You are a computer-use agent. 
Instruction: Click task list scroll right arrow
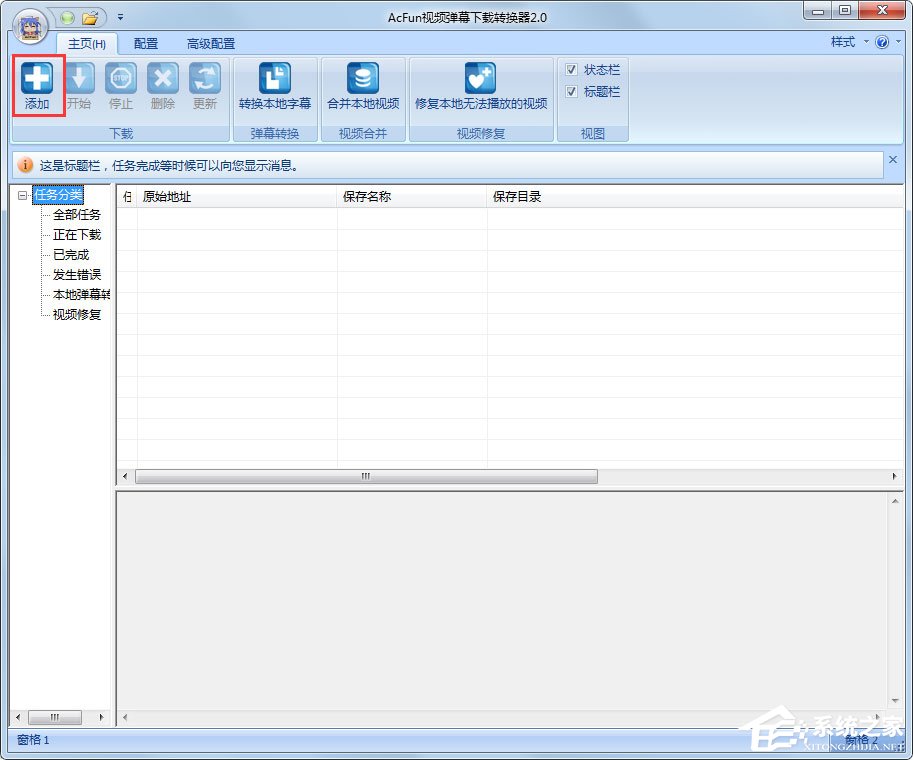tap(894, 476)
